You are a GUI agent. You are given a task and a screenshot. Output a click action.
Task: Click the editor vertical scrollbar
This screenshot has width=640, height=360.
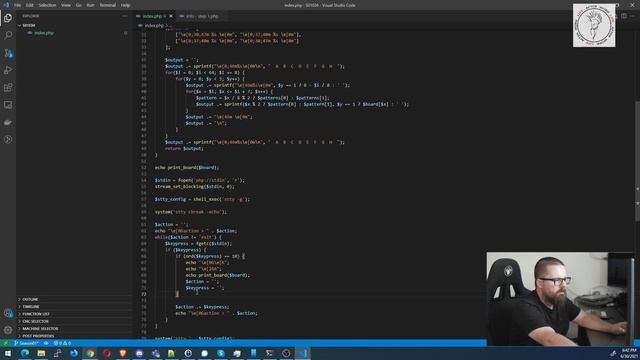pos(637,161)
